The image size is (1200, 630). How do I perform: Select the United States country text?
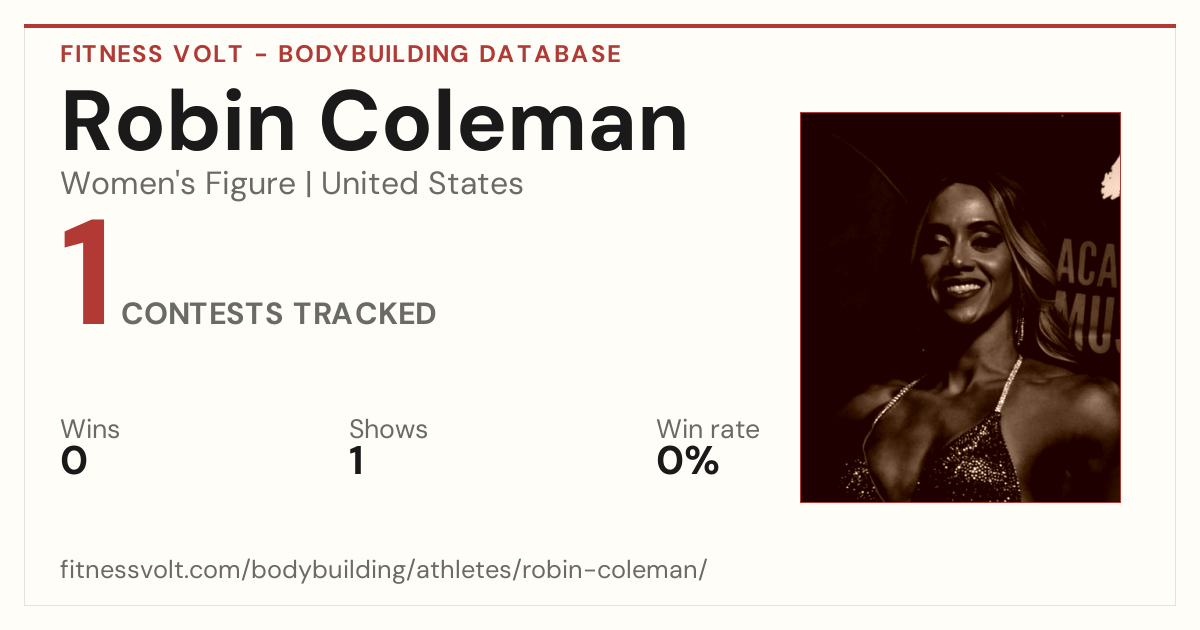(422, 184)
